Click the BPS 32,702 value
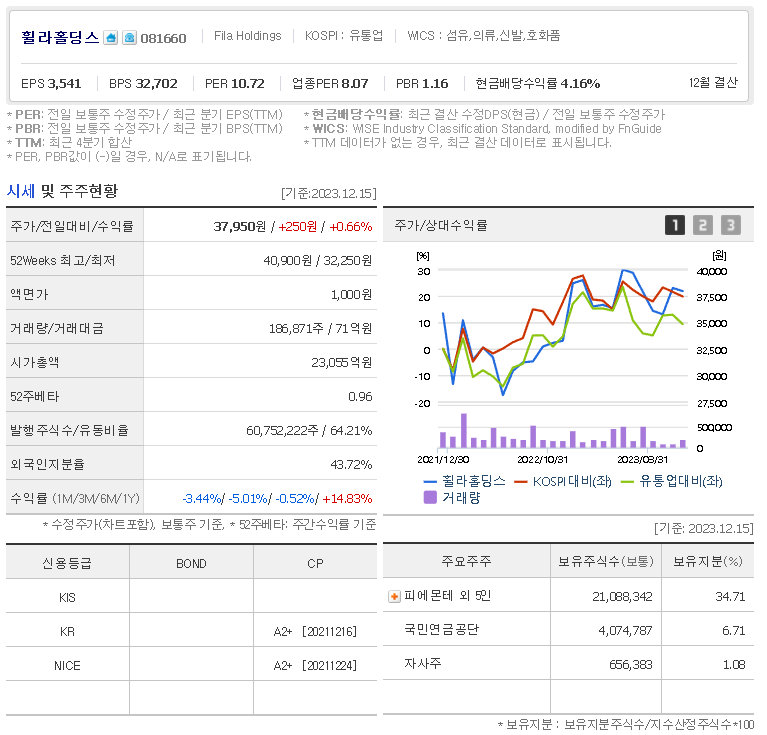The height and width of the screenshot is (735, 767). pos(143,84)
